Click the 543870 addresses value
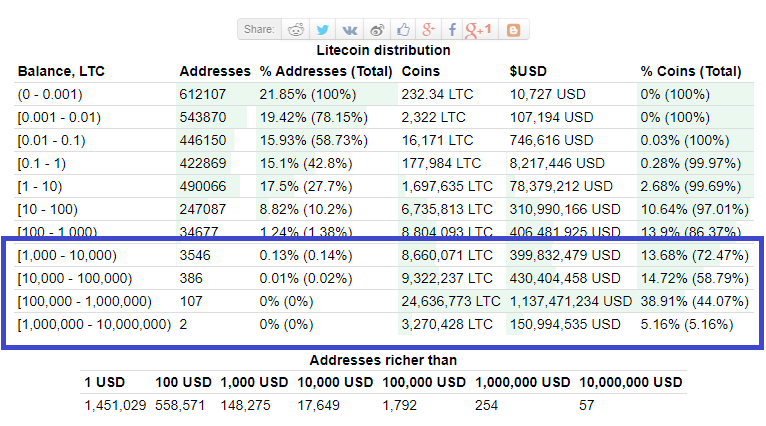The image size is (766, 426). 203,117
